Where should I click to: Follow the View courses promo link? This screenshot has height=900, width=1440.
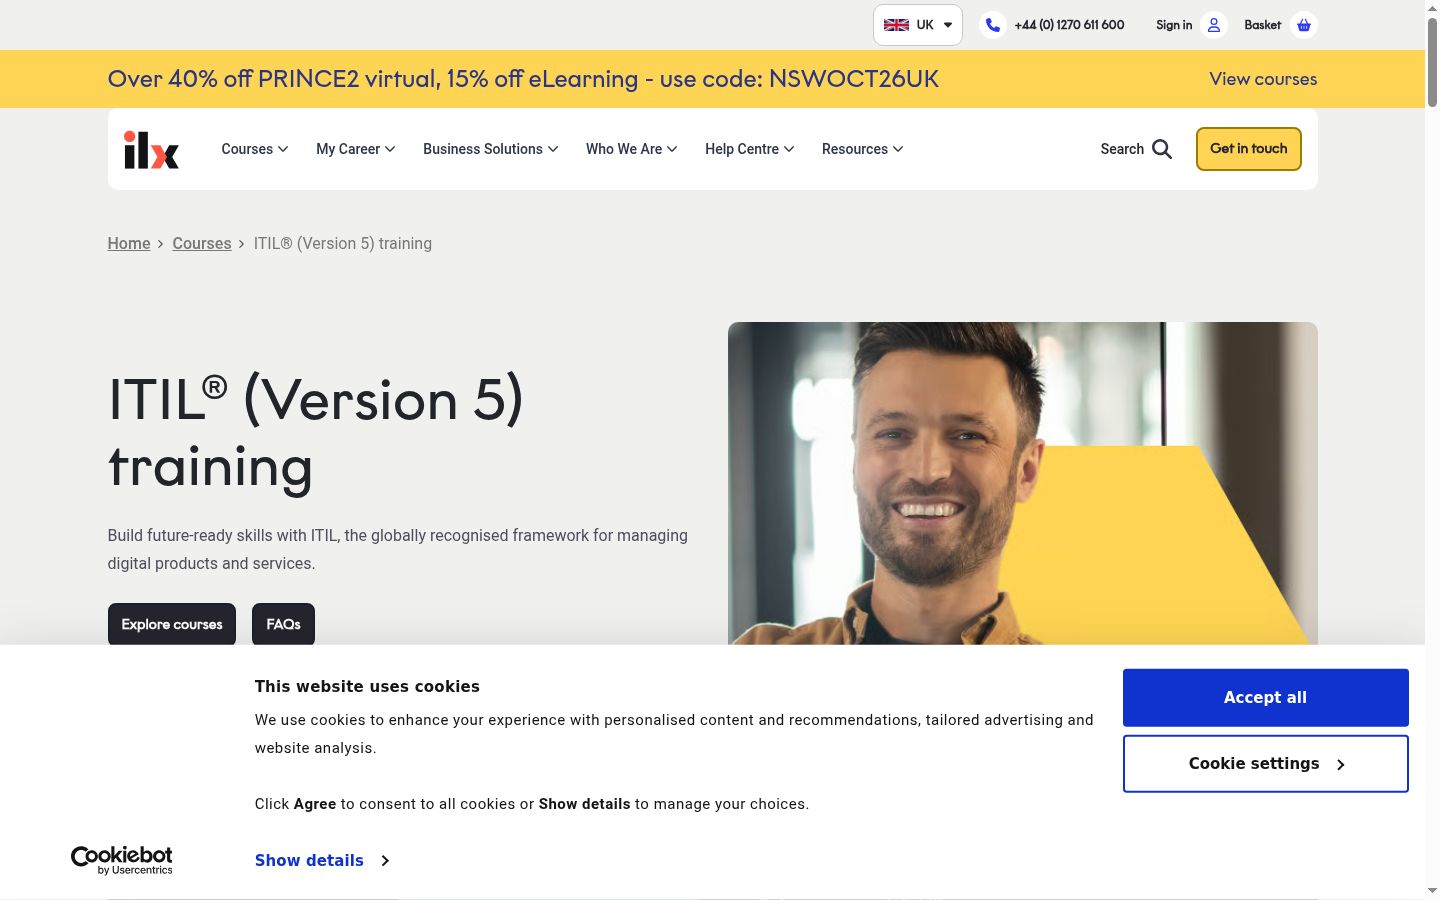[x=1263, y=79]
